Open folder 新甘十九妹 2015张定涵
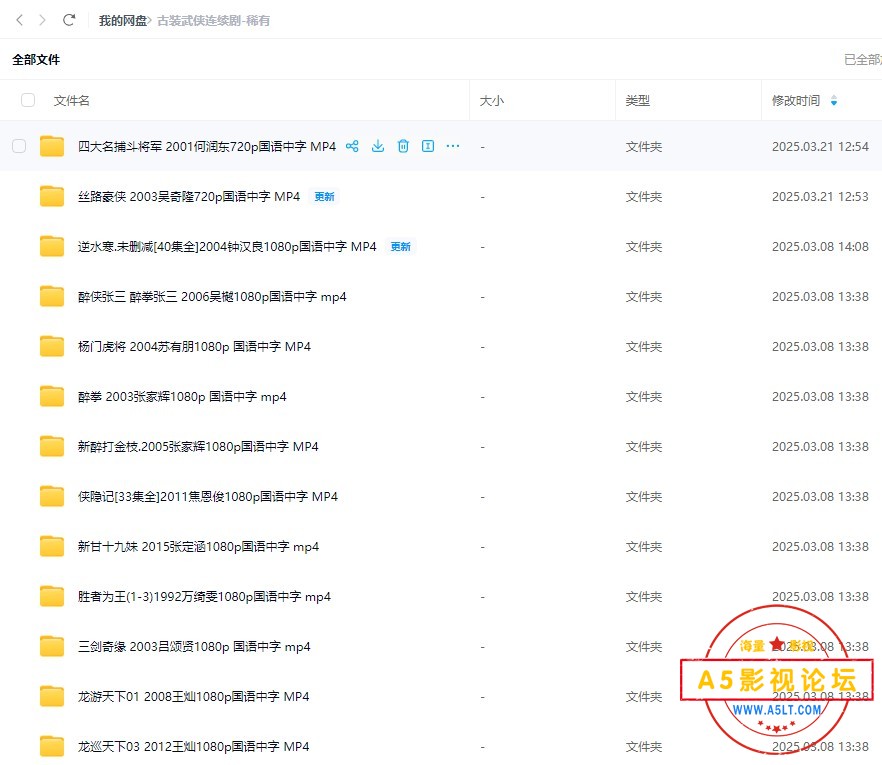 click(x=198, y=546)
